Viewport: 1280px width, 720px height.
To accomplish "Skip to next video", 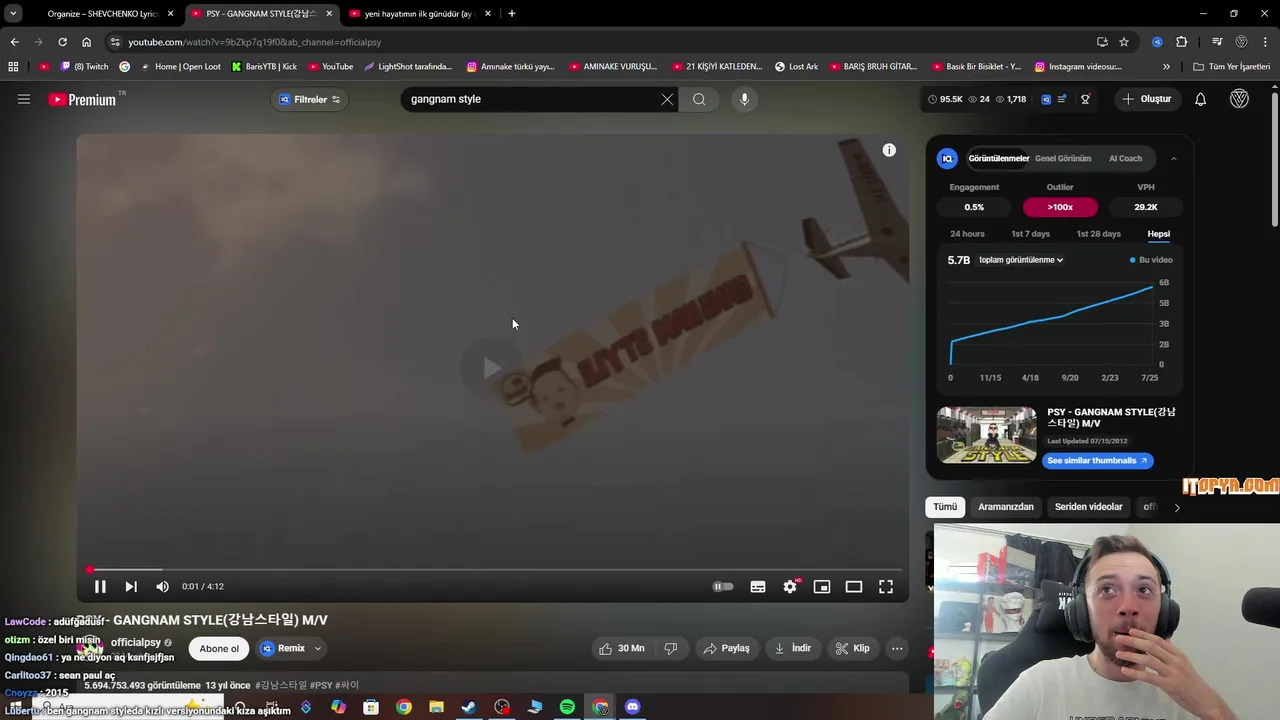I will [x=131, y=587].
